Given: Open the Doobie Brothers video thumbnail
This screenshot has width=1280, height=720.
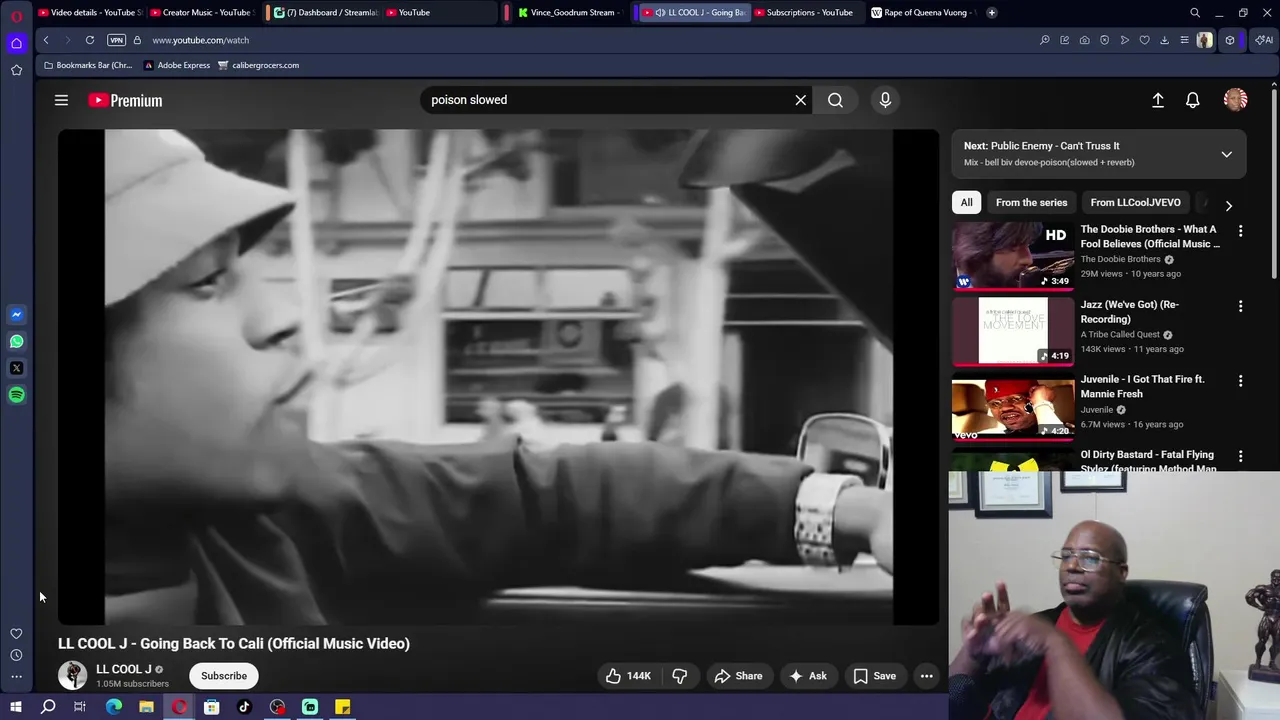Looking at the screenshot, I should click(x=1013, y=256).
